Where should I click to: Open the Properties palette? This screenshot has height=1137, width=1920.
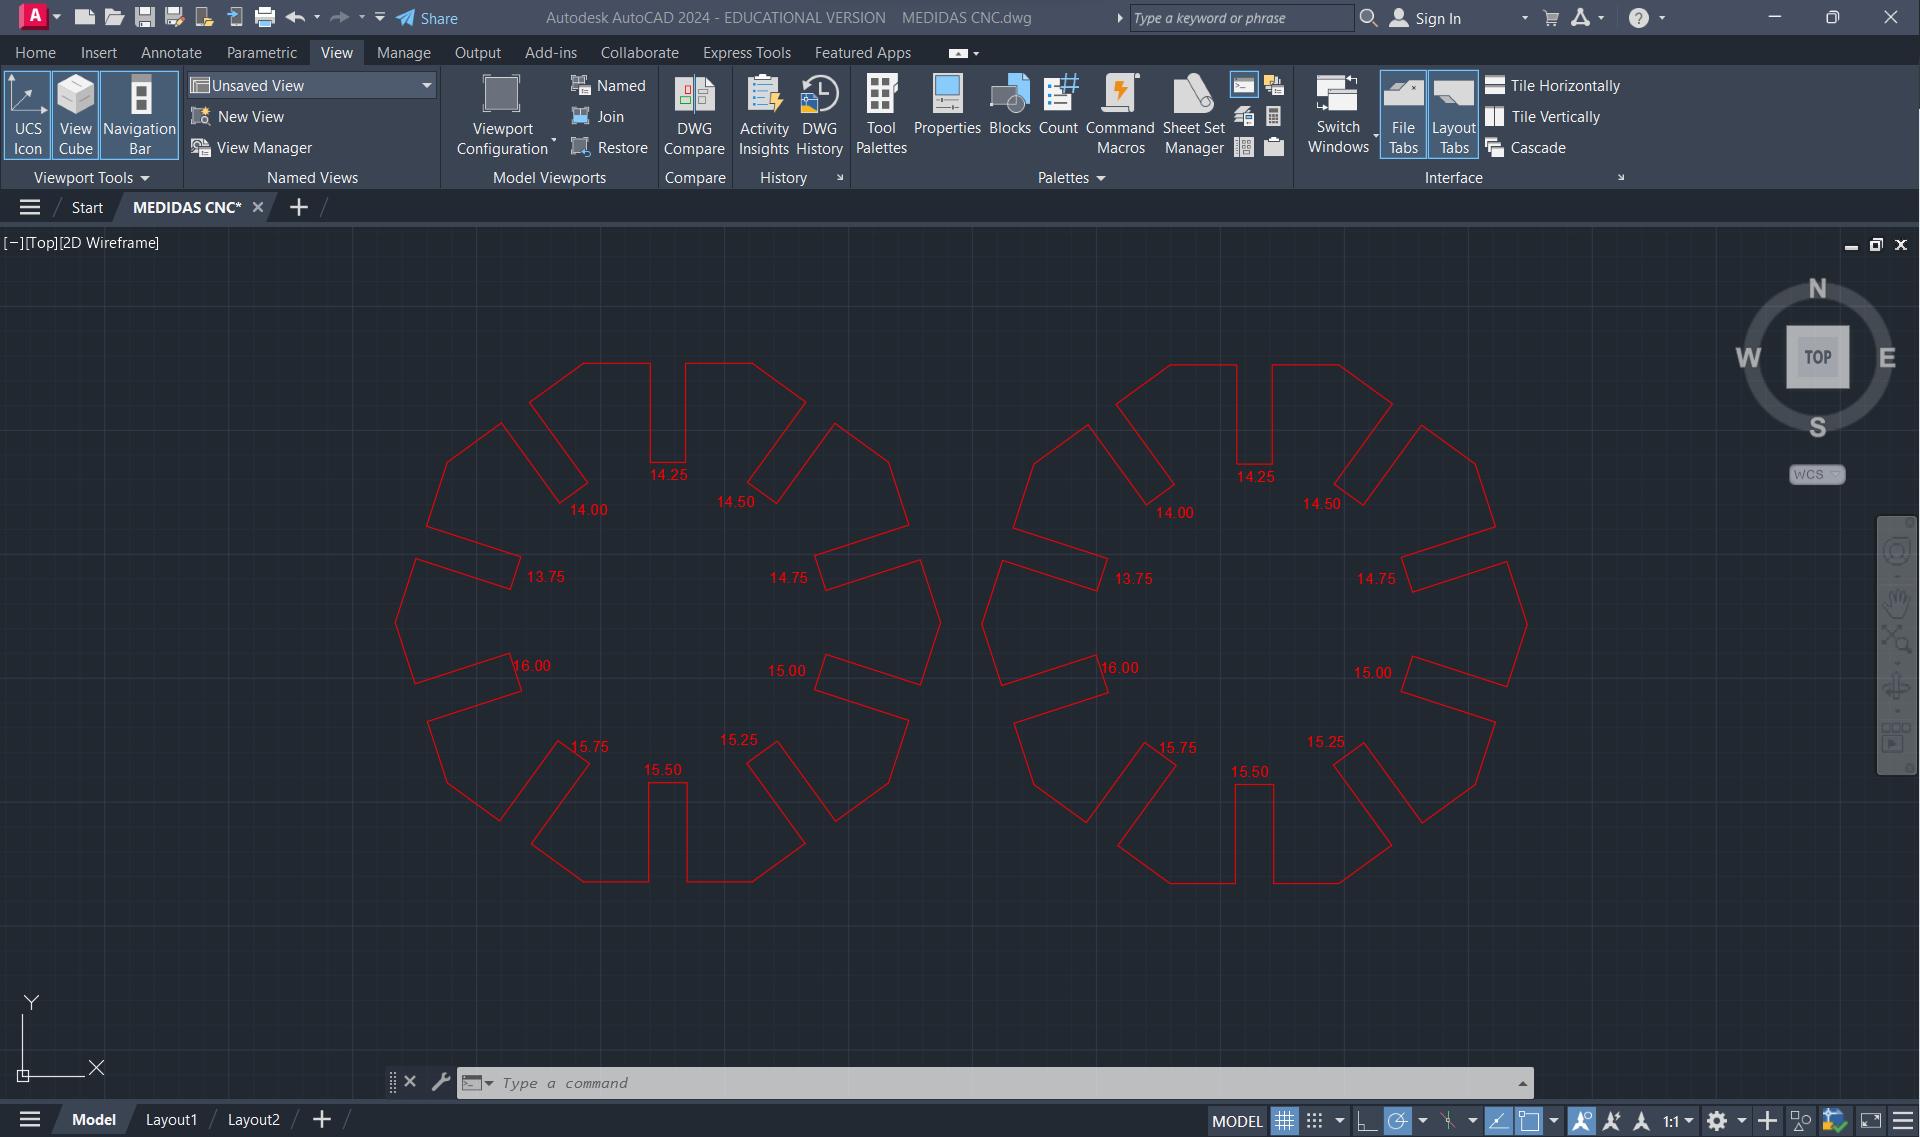[947, 105]
